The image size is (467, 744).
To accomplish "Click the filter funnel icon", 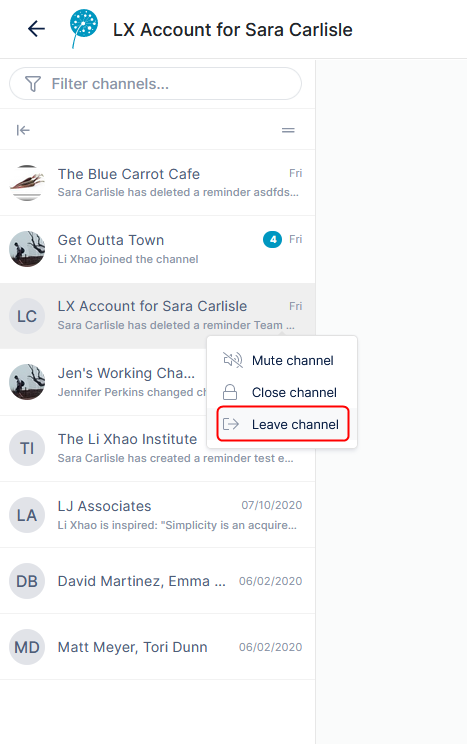I will tap(33, 84).
